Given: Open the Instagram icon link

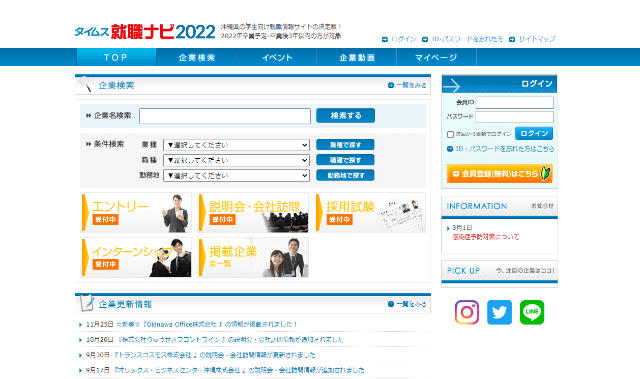Looking at the screenshot, I should tap(467, 313).
